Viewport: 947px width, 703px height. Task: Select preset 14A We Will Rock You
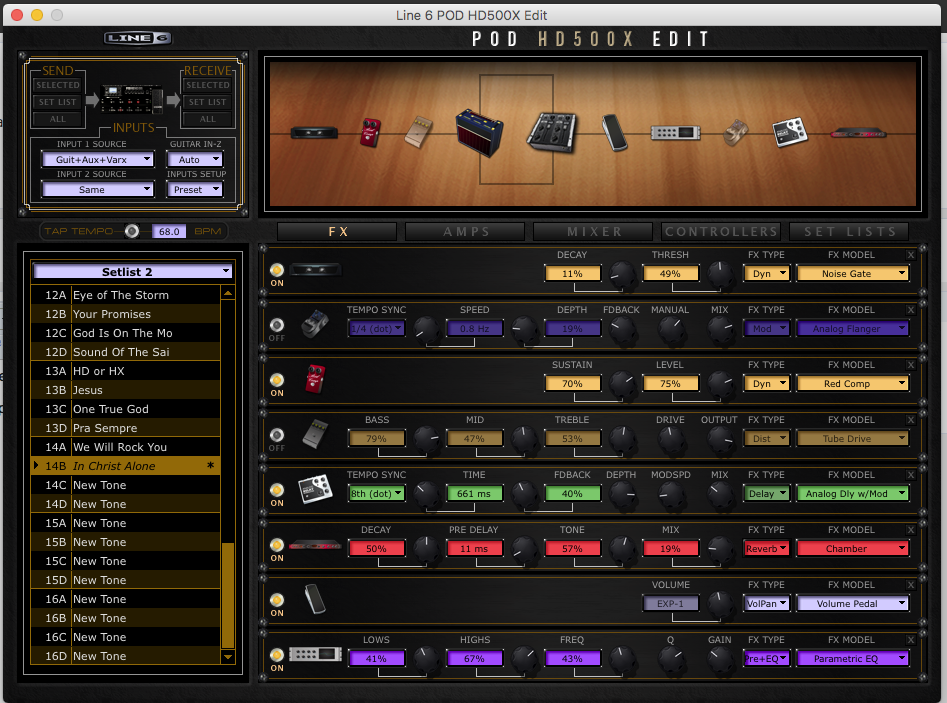pos(120,447)
